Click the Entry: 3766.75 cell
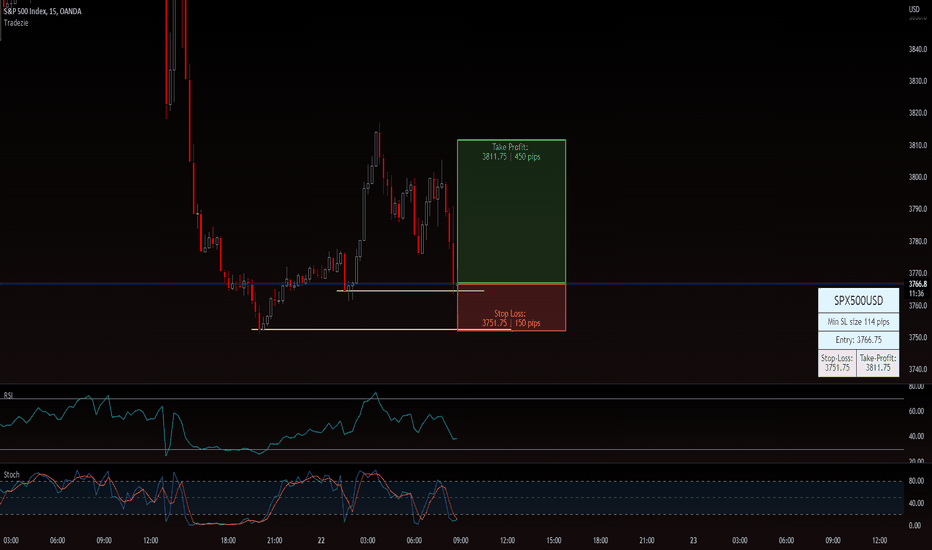The image size is (932, 550). (858, 340)
